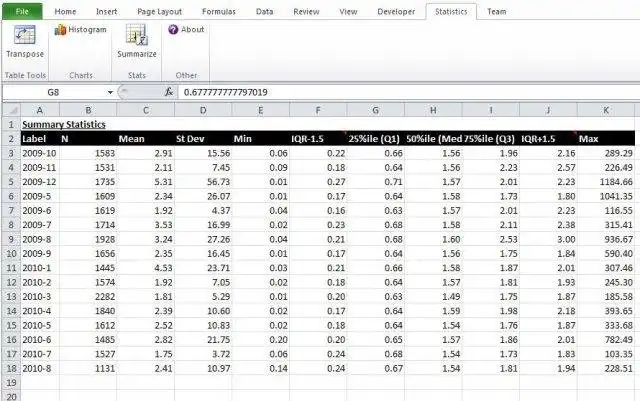Click the N value 1131
The height and width of the screenshot is (401, 640).
click(x=88, y=368)
